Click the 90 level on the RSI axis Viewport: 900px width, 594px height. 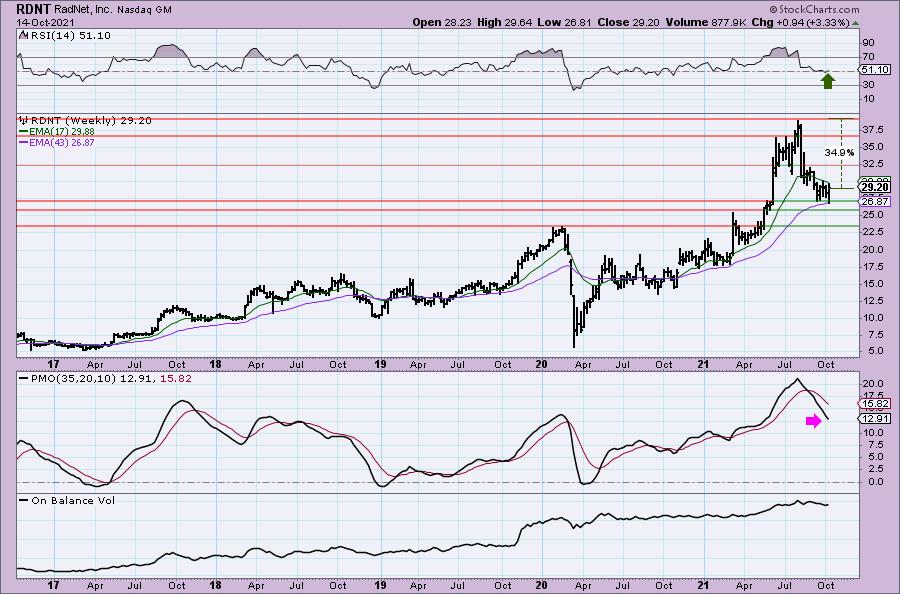pos(868,43)
